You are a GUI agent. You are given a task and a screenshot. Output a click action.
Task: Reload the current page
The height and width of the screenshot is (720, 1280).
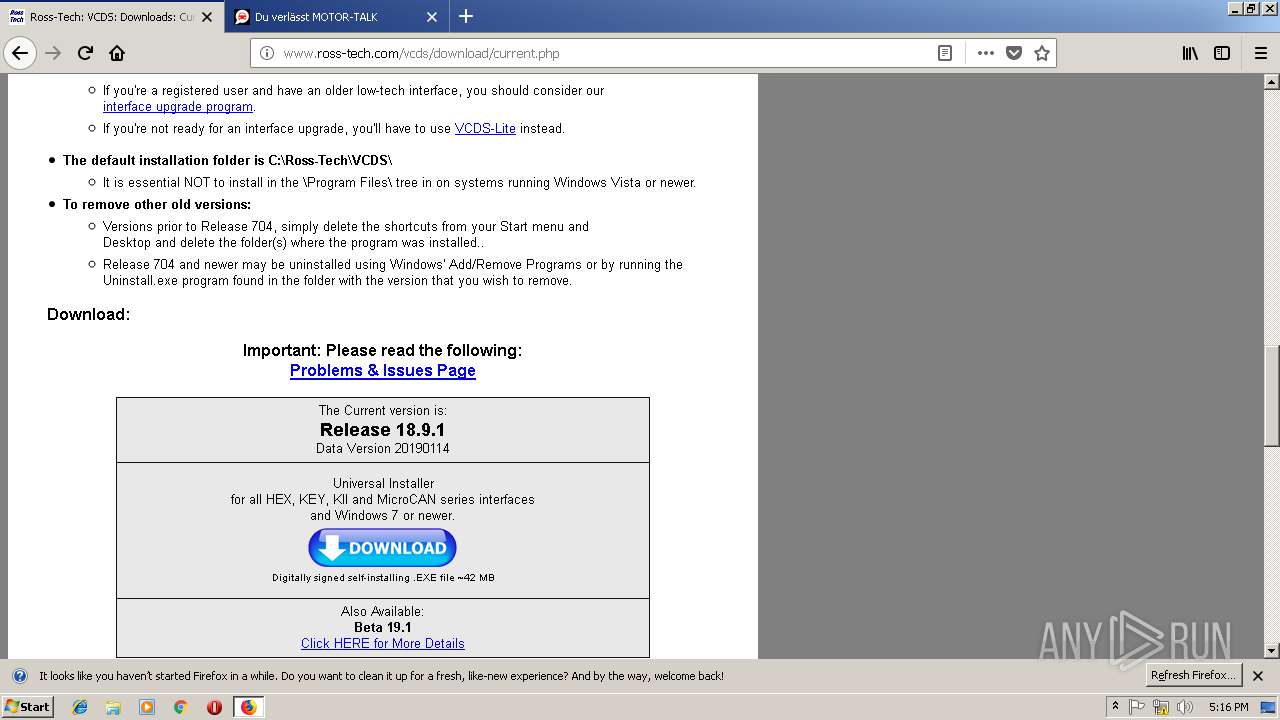(x=85, y=53)
